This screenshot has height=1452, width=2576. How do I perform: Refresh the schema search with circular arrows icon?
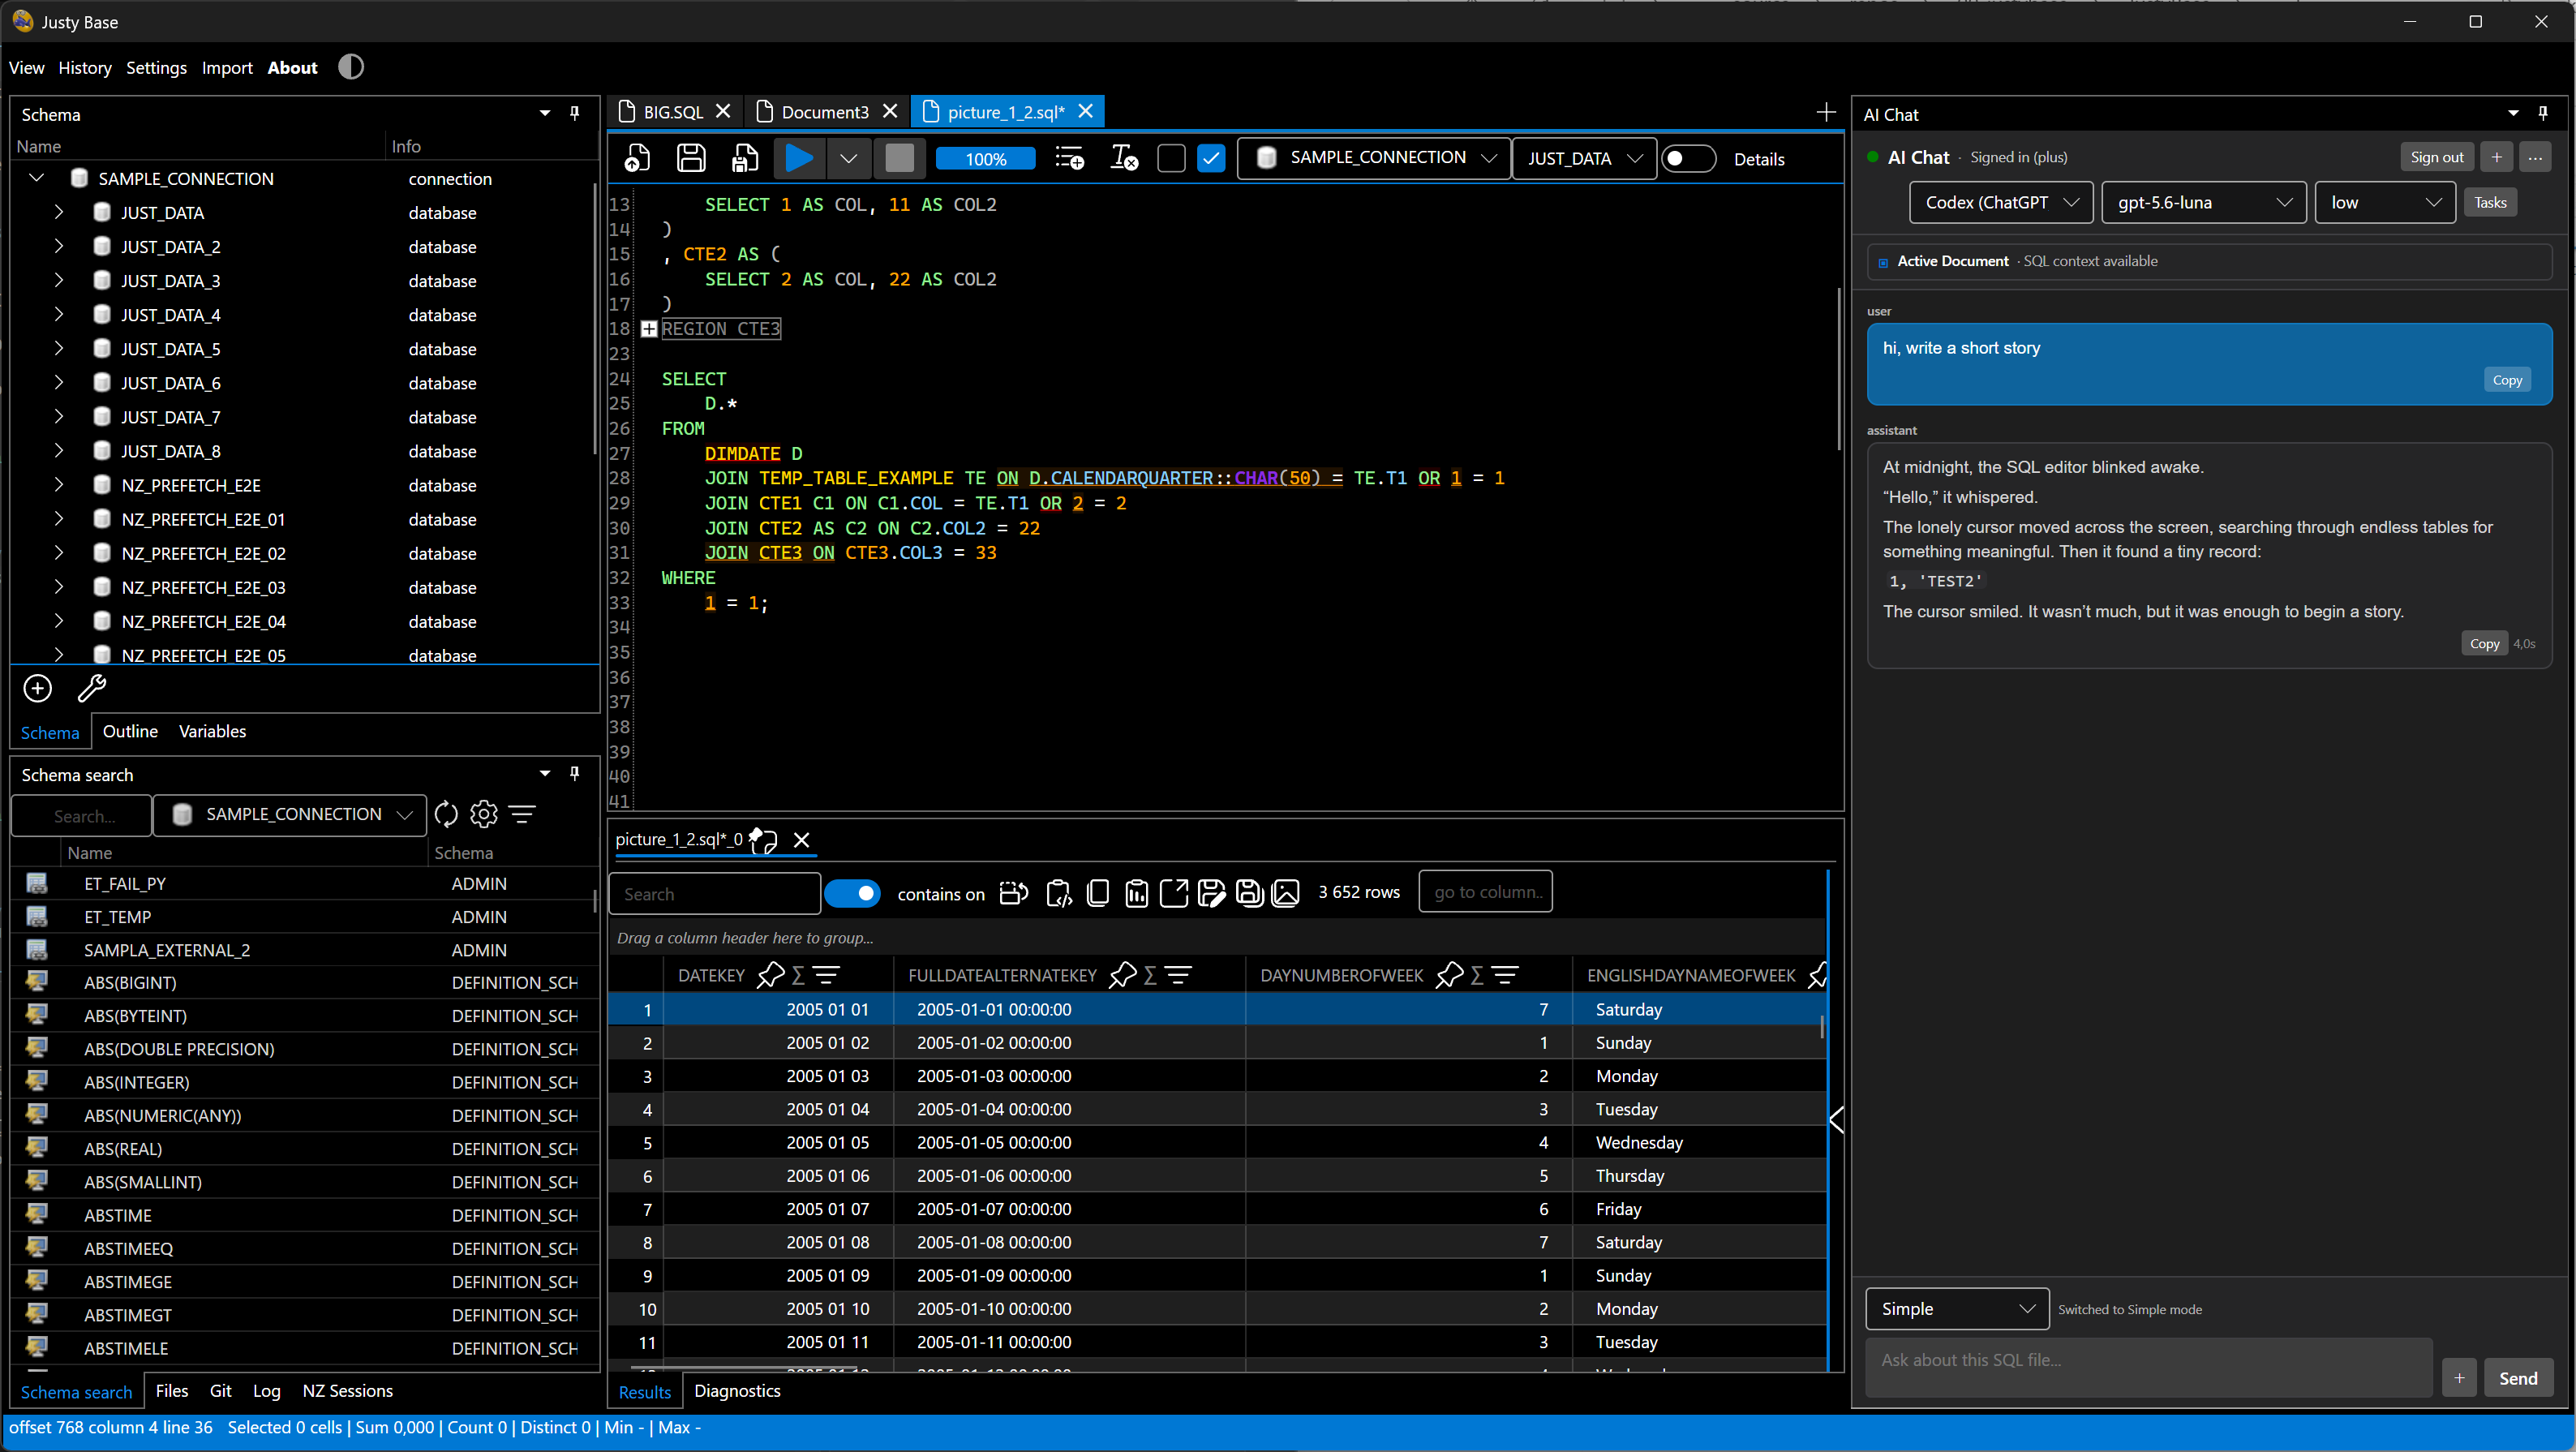tap(446, 815)
